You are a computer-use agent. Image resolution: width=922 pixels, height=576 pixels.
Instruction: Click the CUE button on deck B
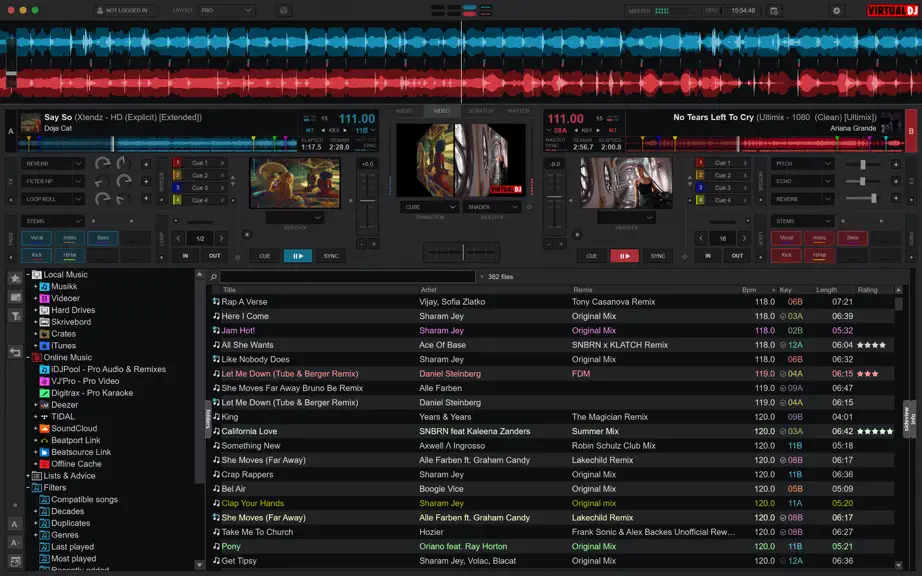coord(592,256)
